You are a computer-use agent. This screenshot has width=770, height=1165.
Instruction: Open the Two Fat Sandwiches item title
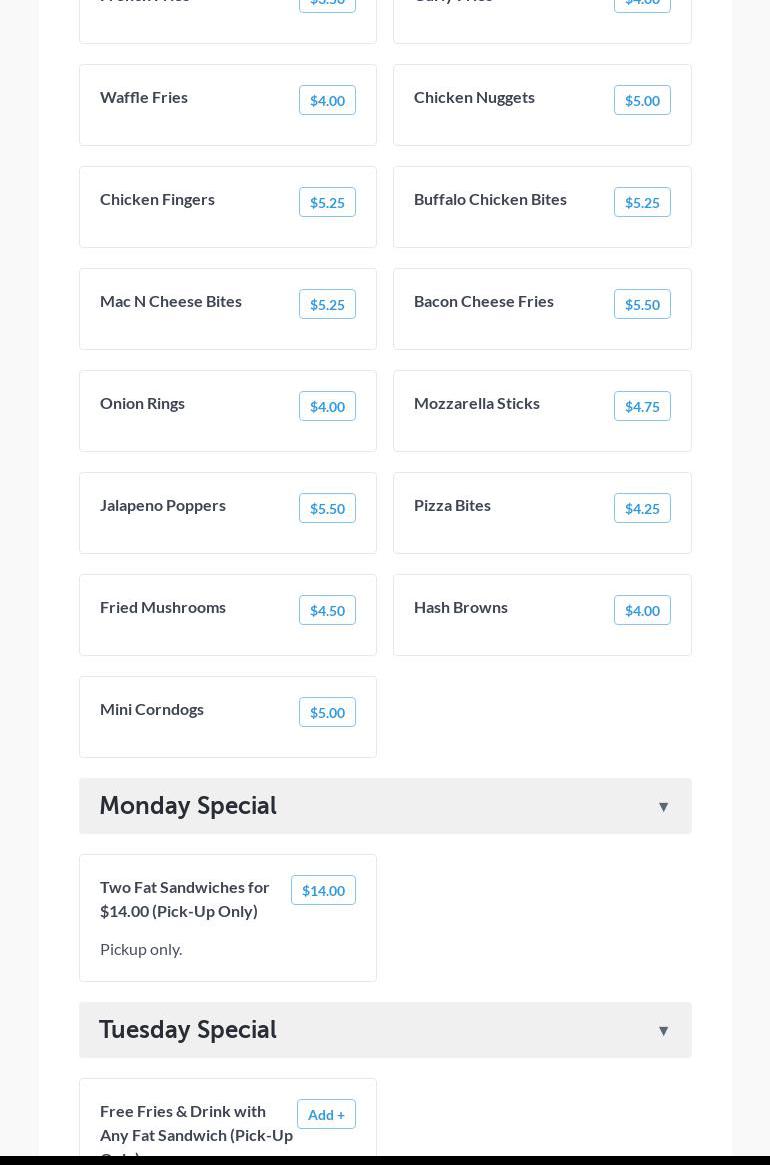185,899
